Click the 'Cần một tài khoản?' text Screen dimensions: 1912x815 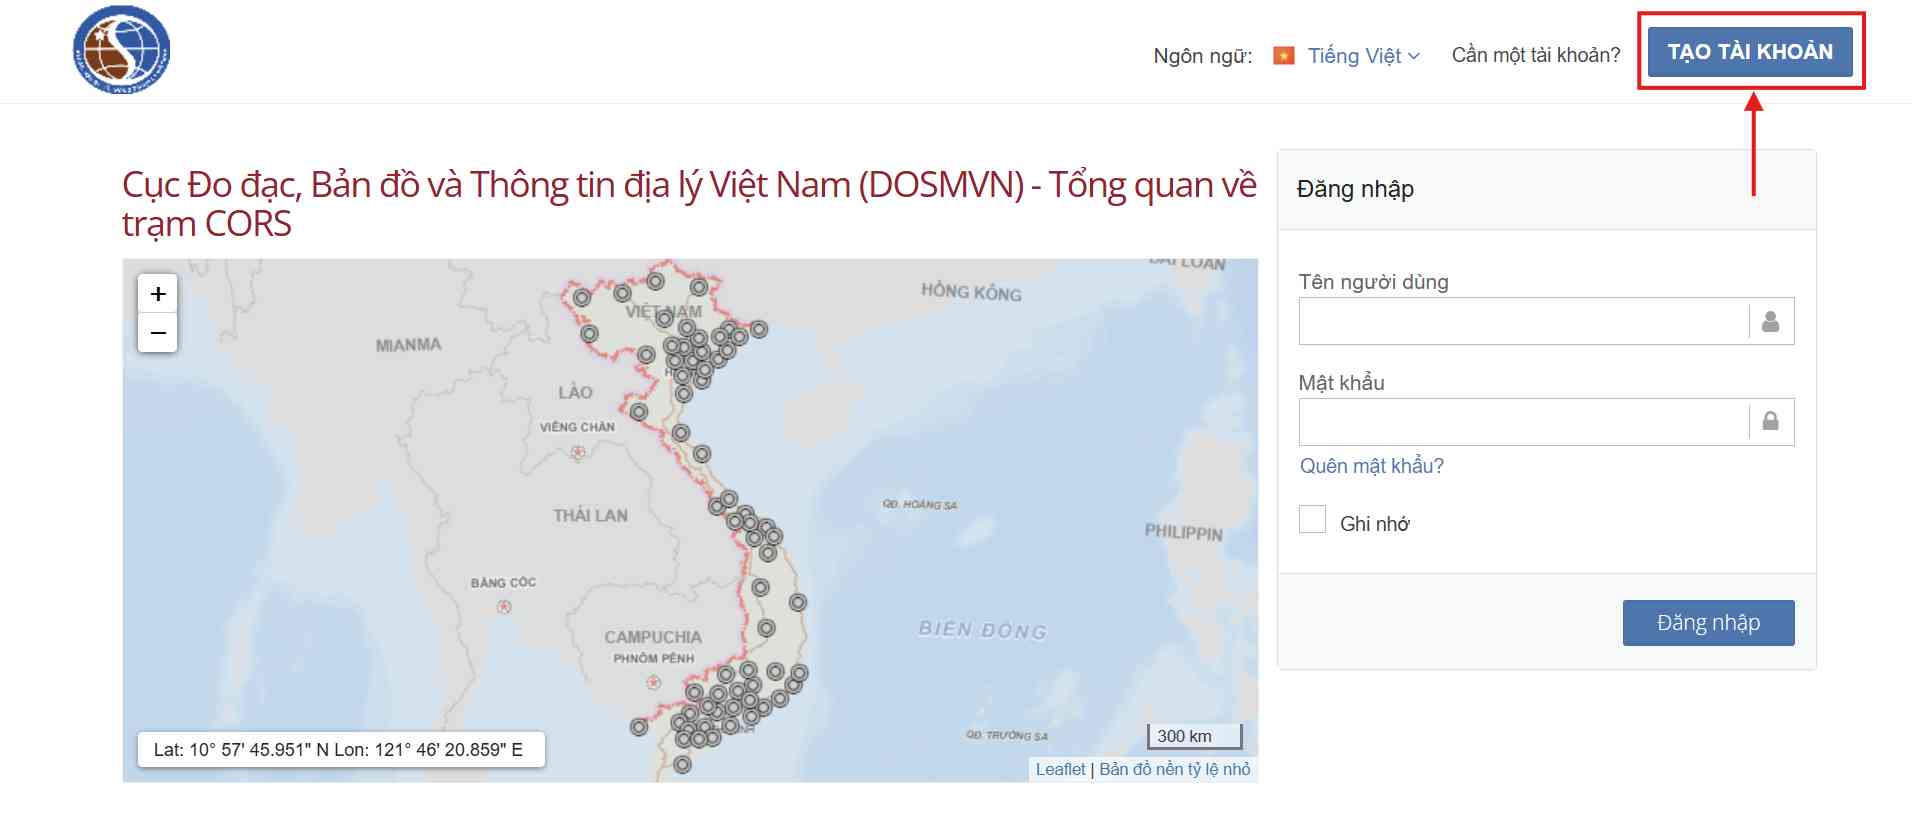click(x=1536, y=55)
